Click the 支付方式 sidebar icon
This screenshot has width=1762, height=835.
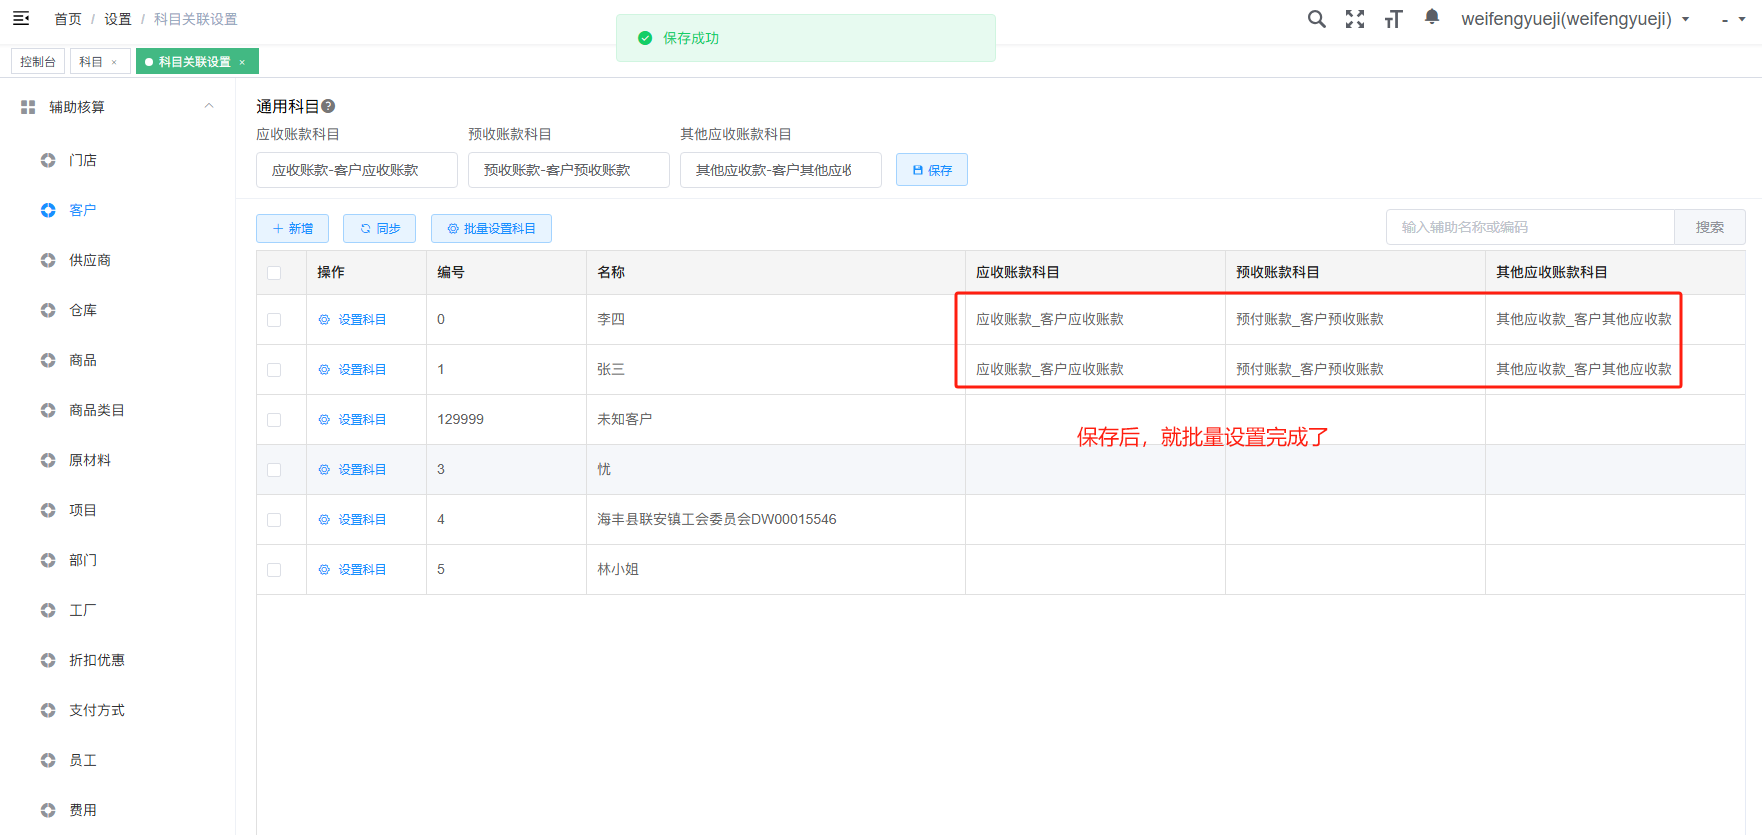(x=48, y=710)
